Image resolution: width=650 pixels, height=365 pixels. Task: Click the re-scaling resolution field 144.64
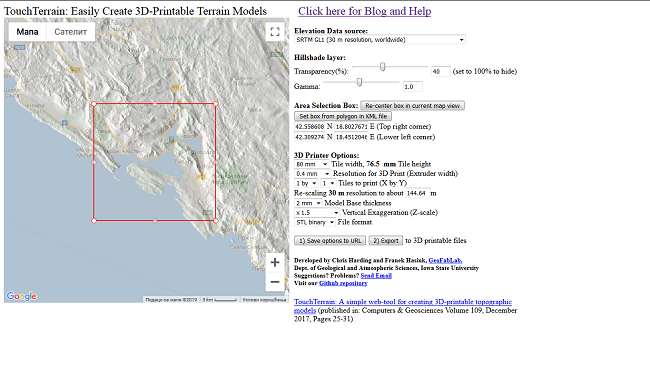click(417, 193)
